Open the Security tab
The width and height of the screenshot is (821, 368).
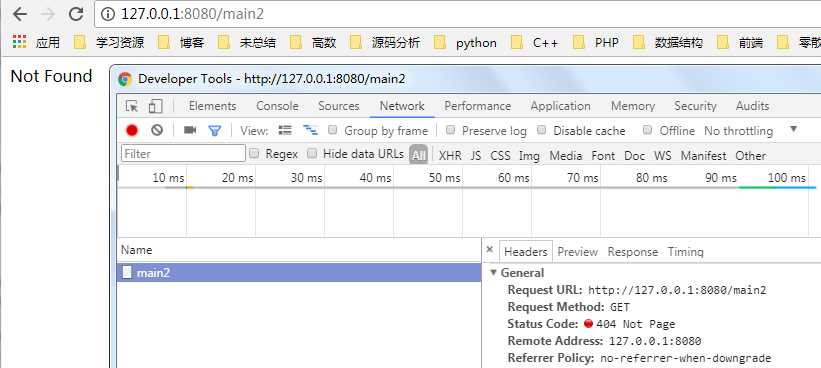[695, 106]
